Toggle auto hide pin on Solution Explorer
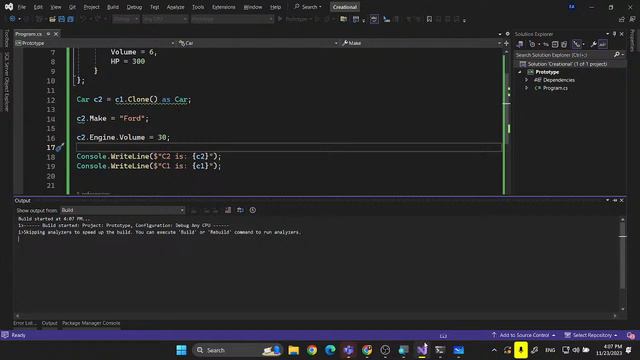 click(x=614, y=34)
